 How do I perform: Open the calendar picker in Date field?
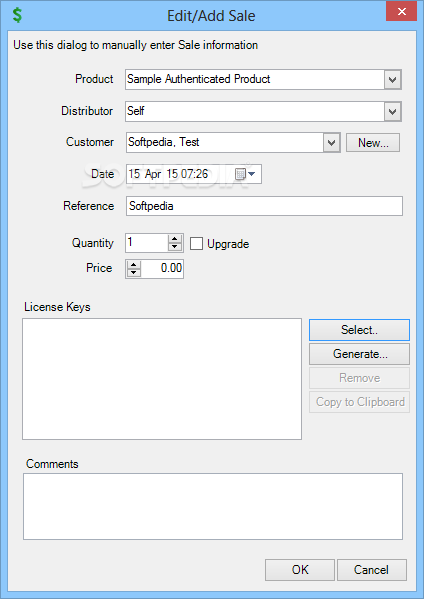pyautogui.click(x=245, y=174)
